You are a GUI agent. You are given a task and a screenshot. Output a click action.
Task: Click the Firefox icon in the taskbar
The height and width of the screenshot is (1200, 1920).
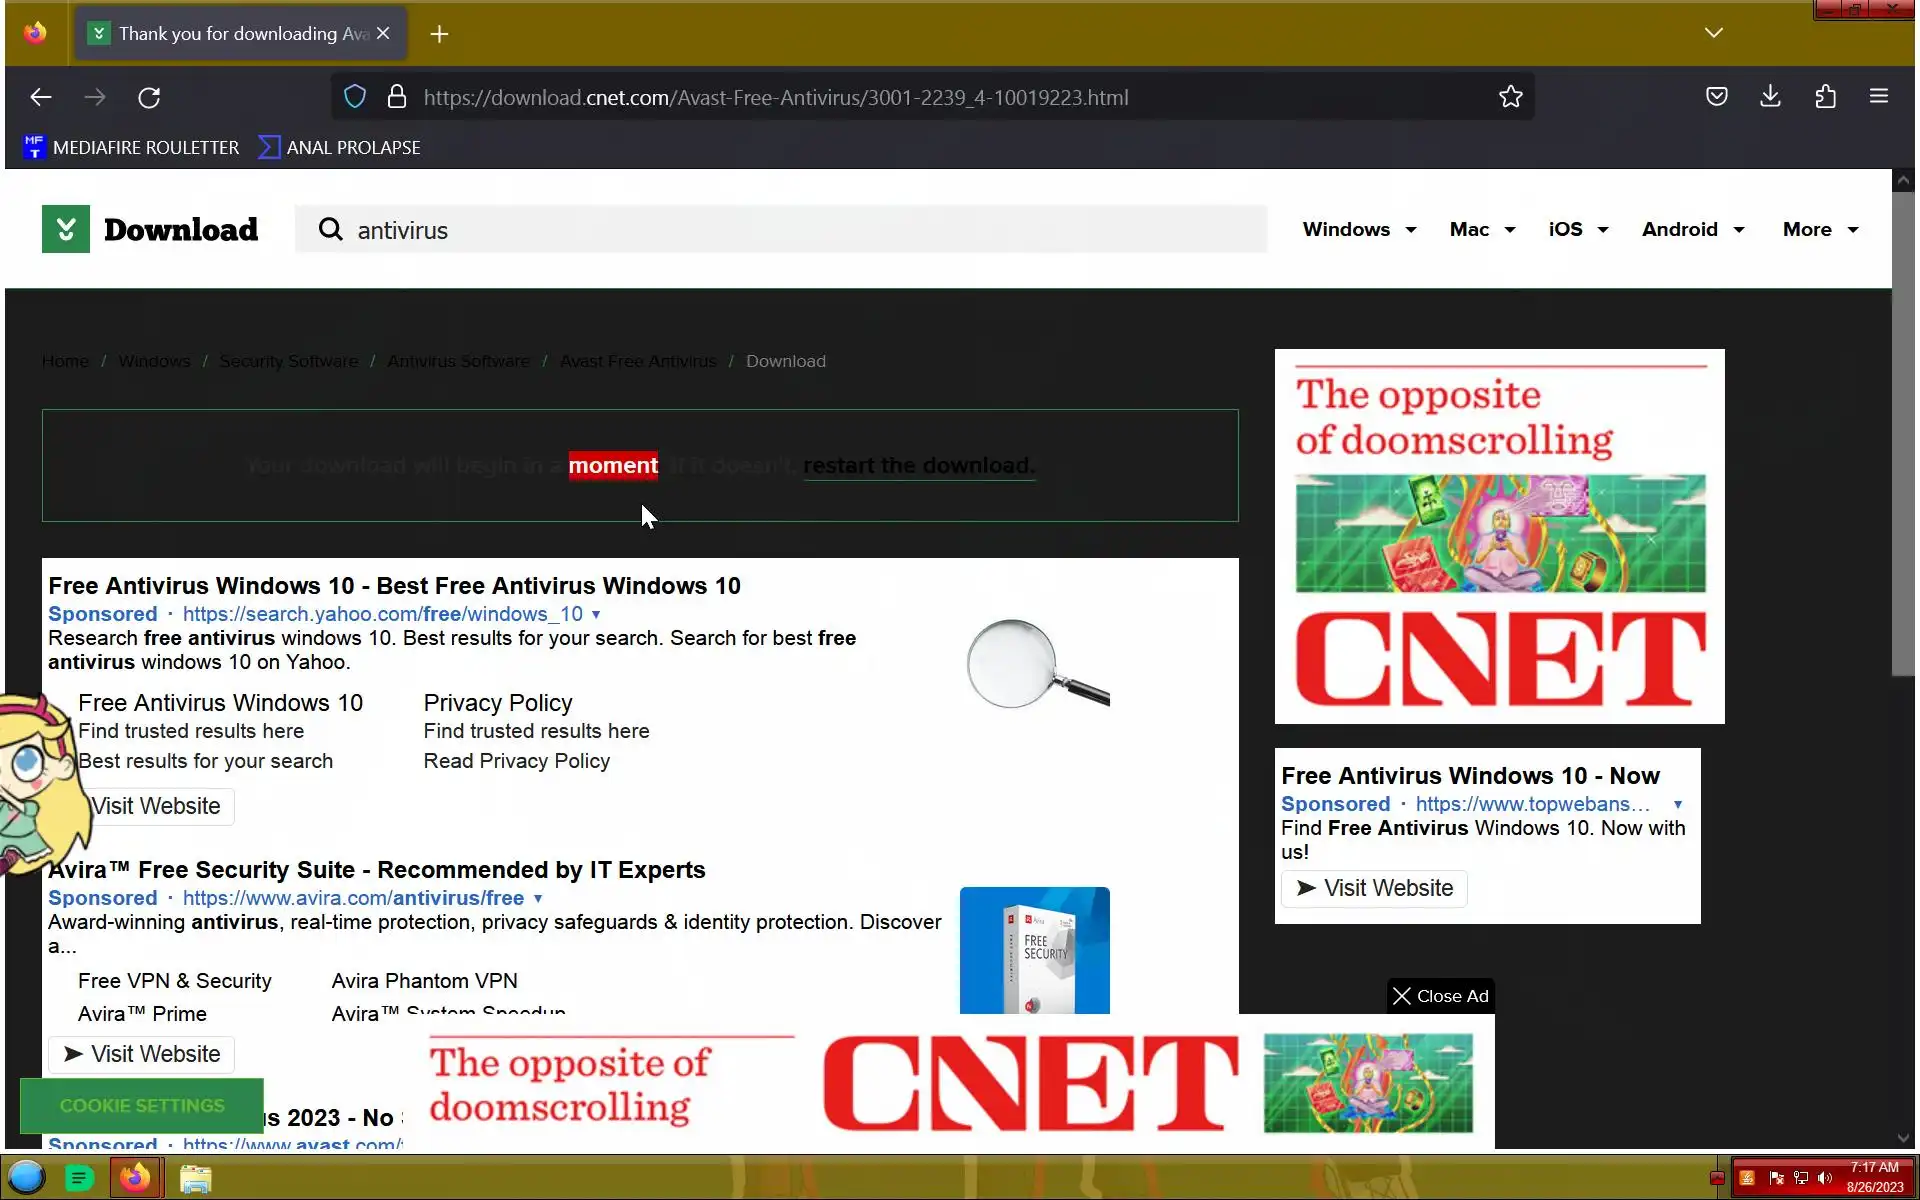click(135, 1178)
